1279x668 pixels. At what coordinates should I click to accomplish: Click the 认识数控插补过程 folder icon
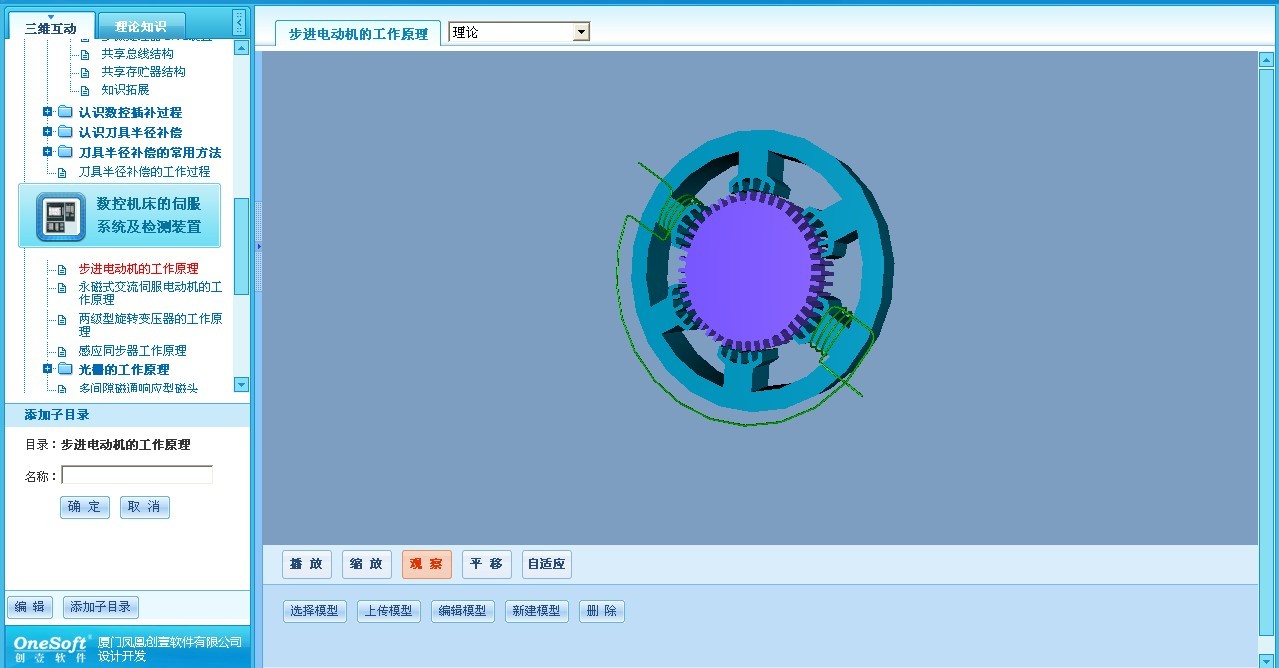pos(65,112)
